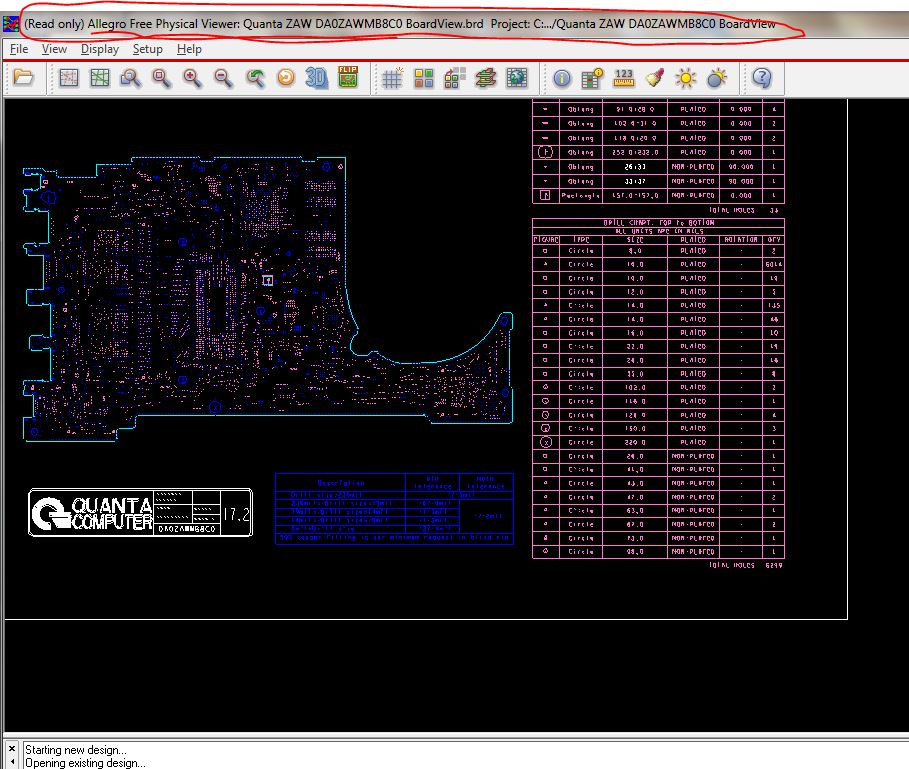Expand the Setup menu
Viewport: 909px width, 769px height.
point(147,49)
